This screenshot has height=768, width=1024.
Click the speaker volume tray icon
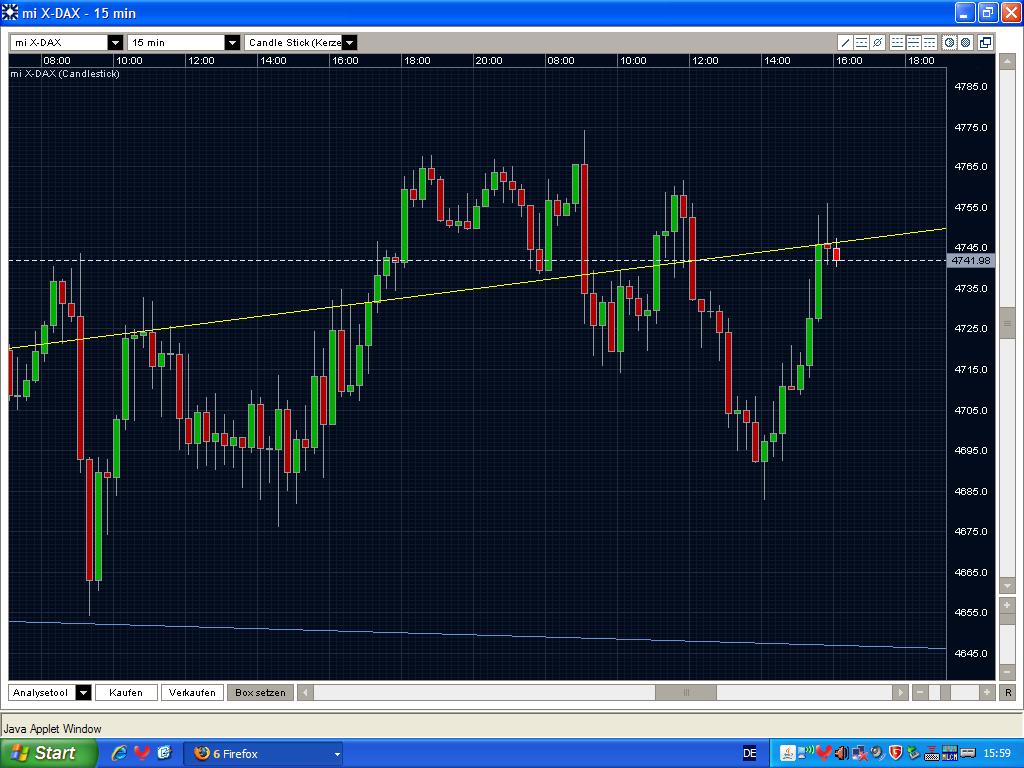pyautogui.click(x=842, y=753)
